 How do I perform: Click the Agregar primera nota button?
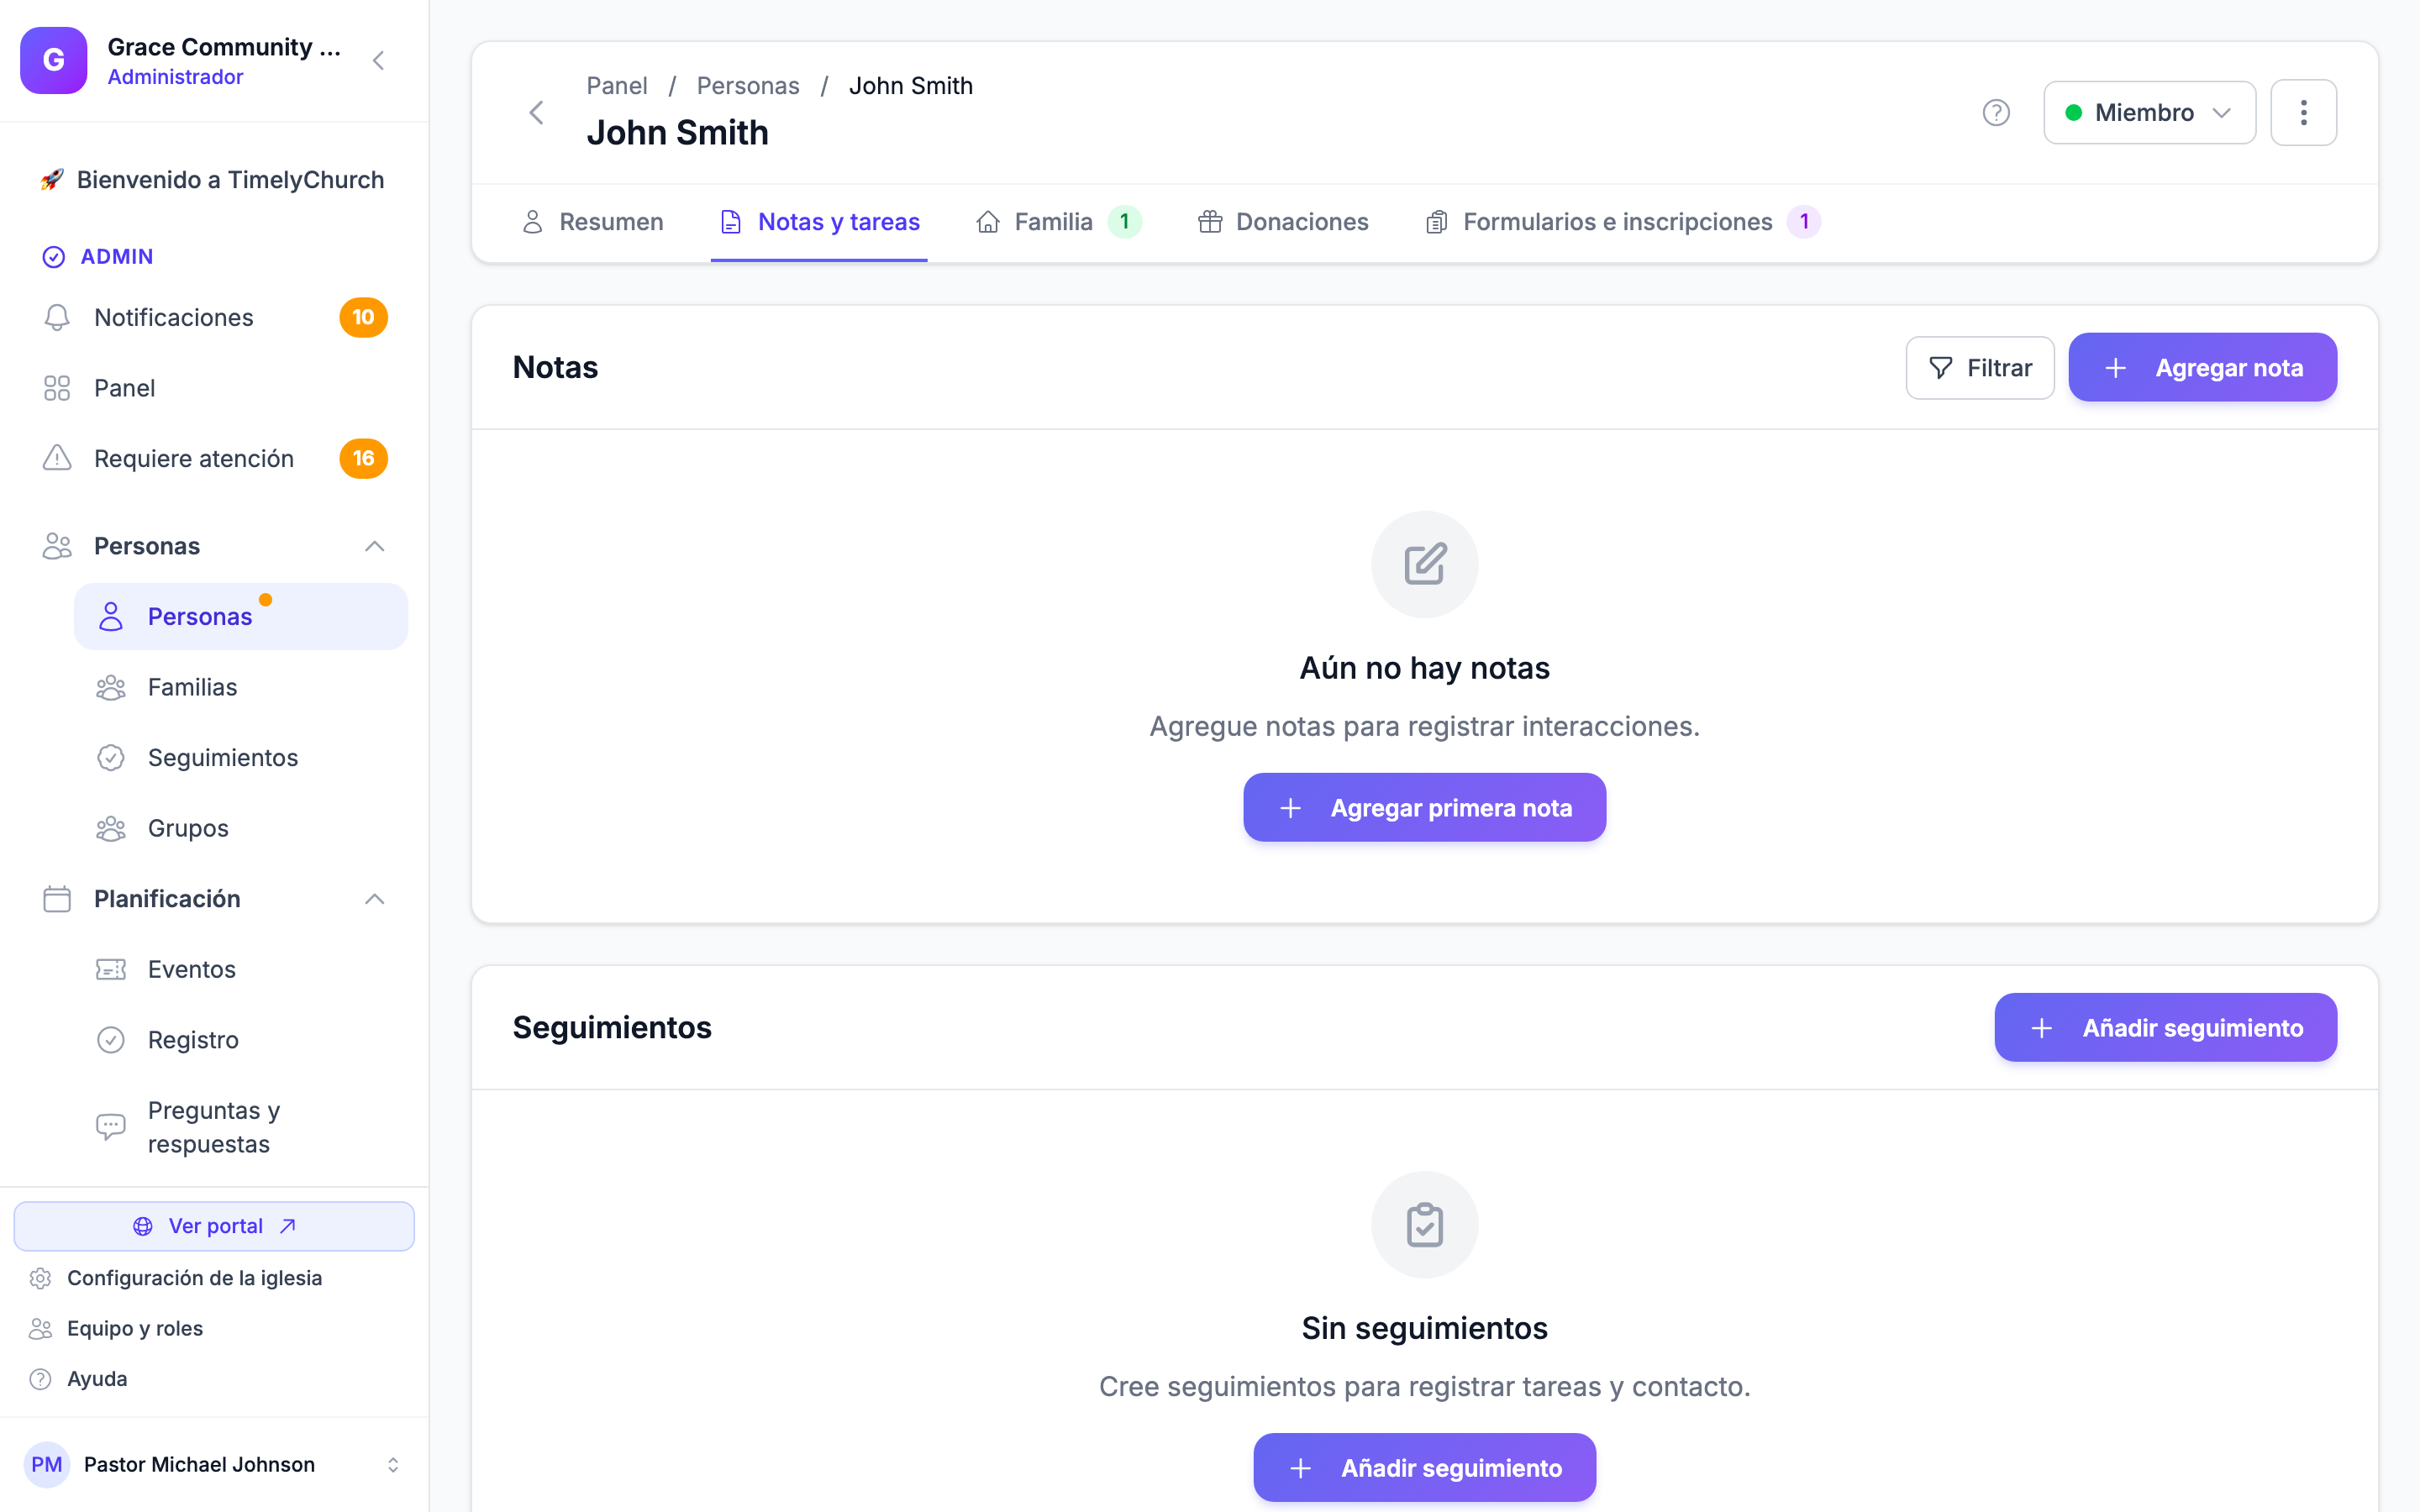pos(1424,807)
